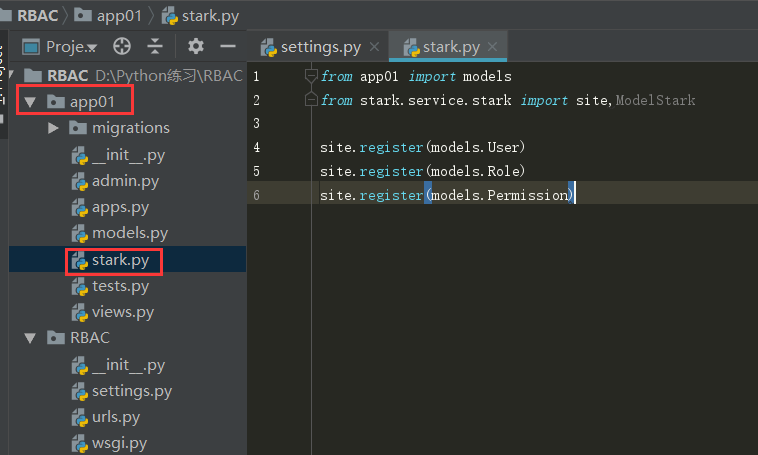758x455 pixels.
Task: Collapse the inner RBAC folder arrow
Action: 30,339
